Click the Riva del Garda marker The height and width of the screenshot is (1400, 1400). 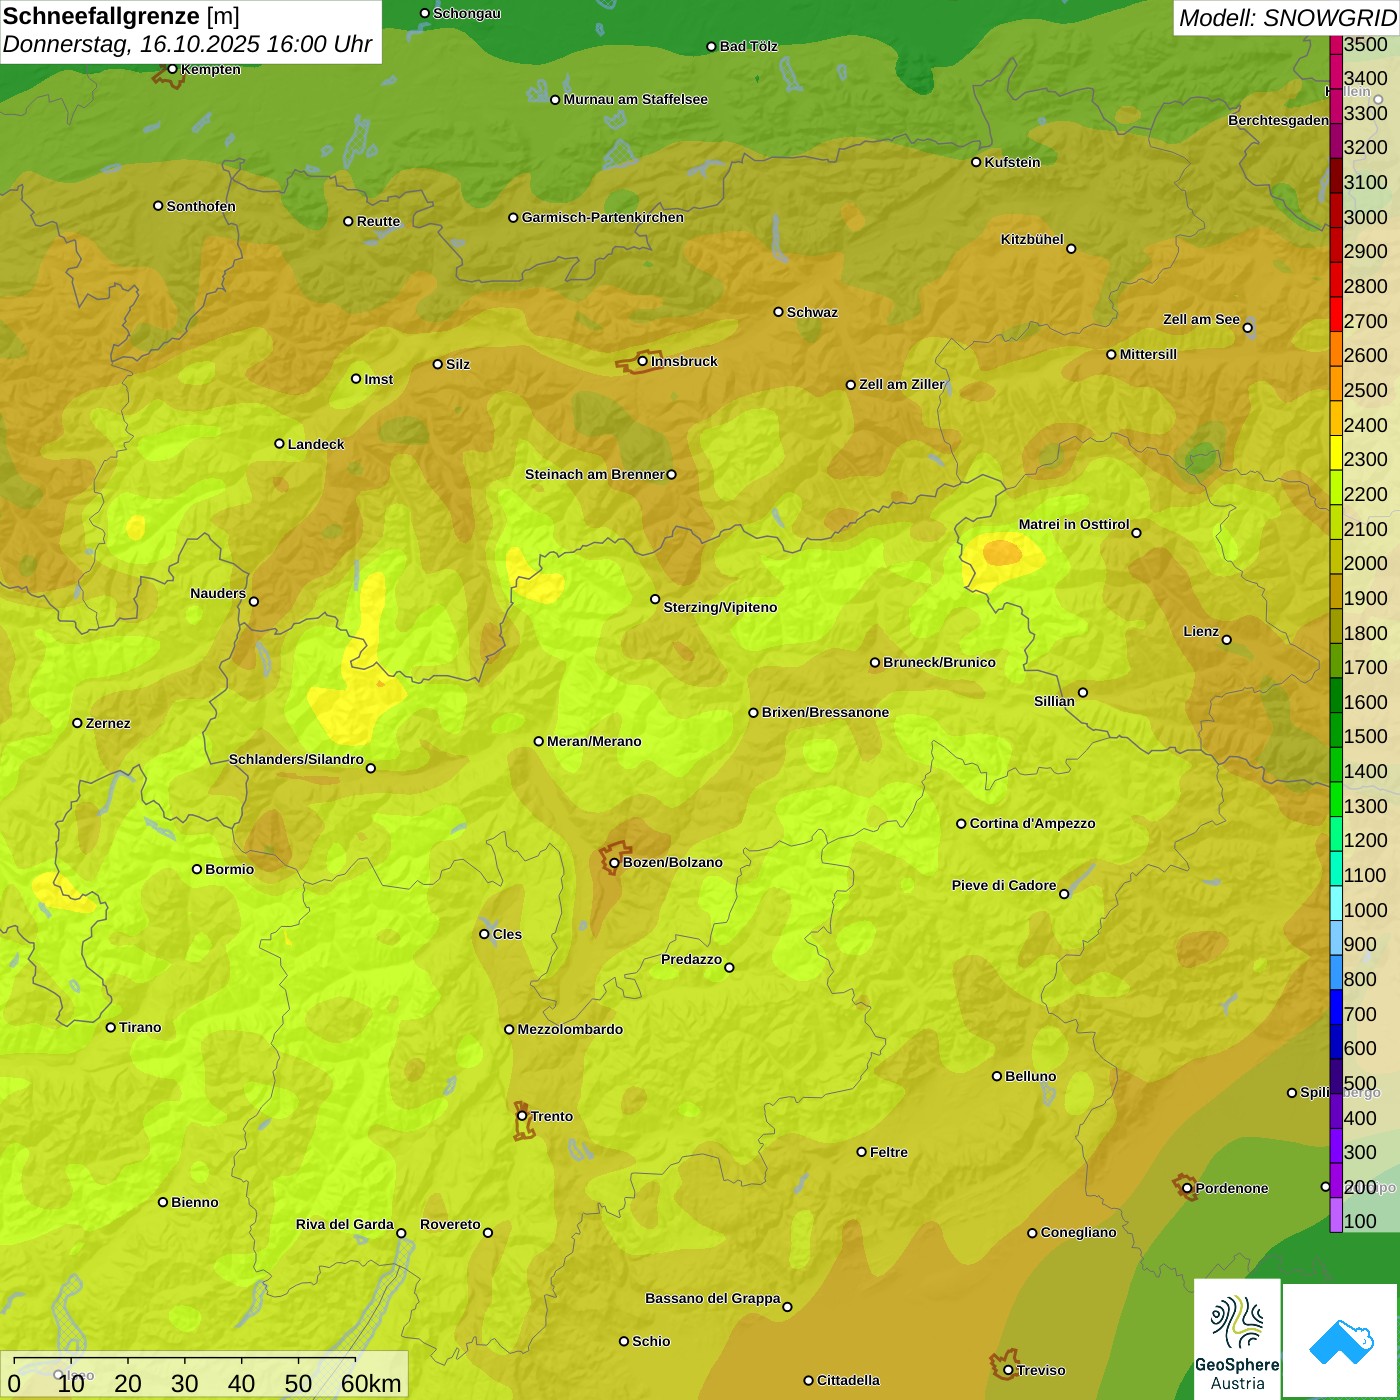point(401,1233)
